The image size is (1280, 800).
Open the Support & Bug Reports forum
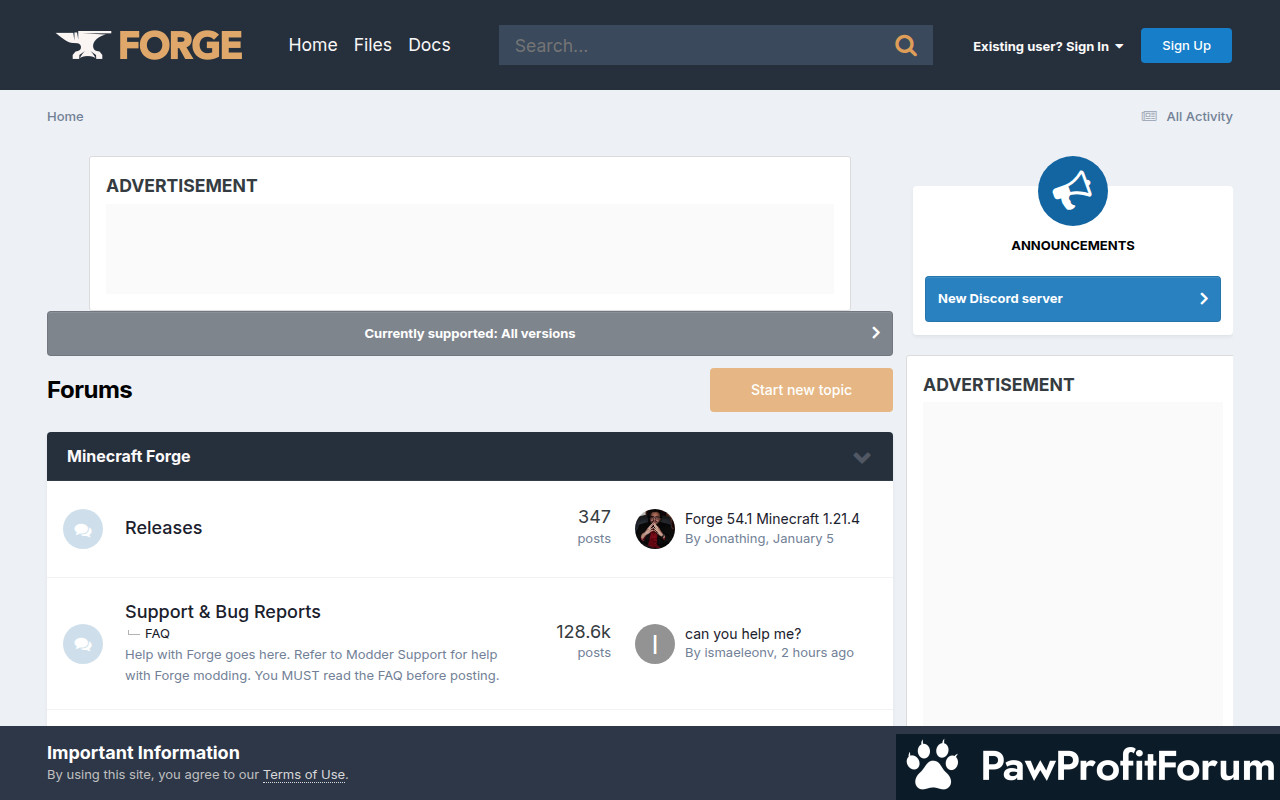pyautogui.click(x=223, y=612)
